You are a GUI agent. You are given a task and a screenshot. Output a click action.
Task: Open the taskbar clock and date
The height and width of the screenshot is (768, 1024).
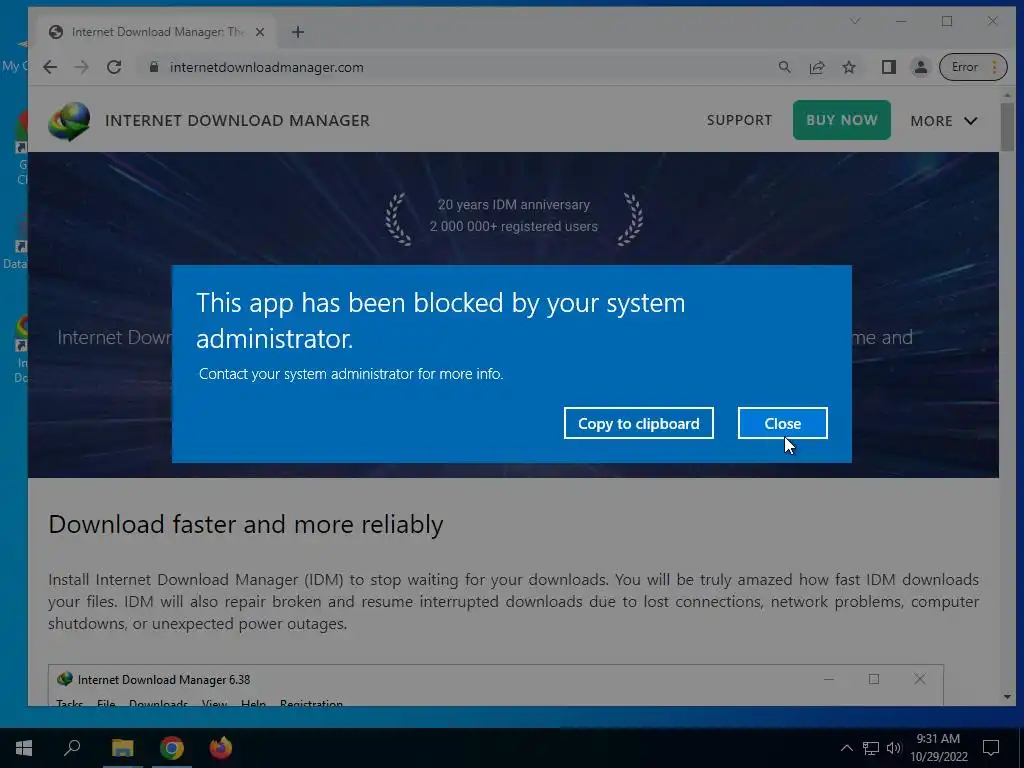click(x=938, y=748)
